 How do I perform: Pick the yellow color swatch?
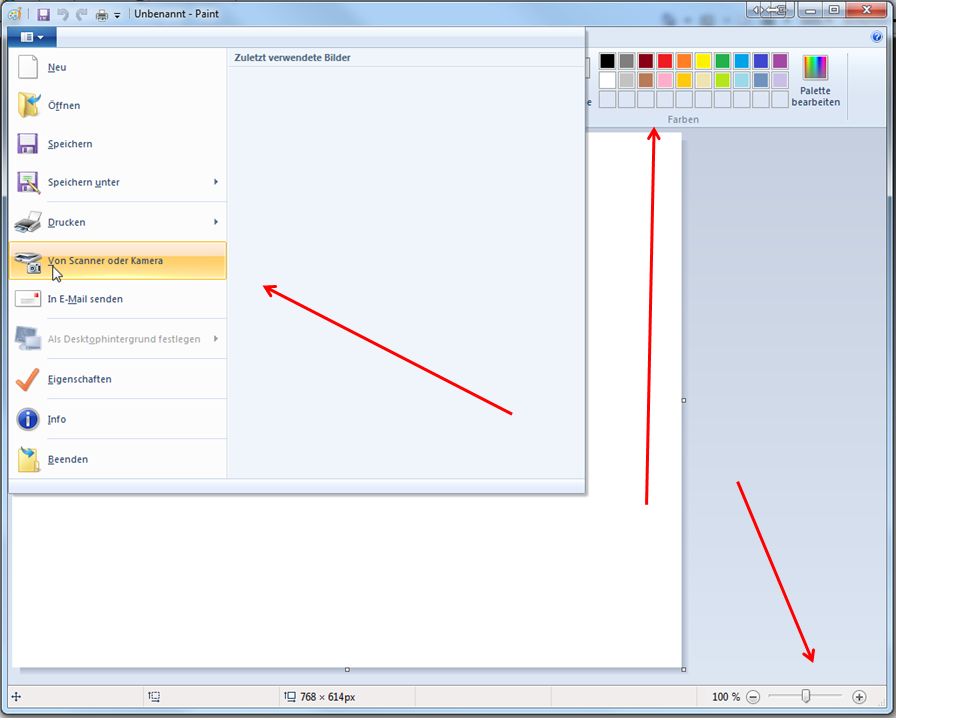coord(703,61)
